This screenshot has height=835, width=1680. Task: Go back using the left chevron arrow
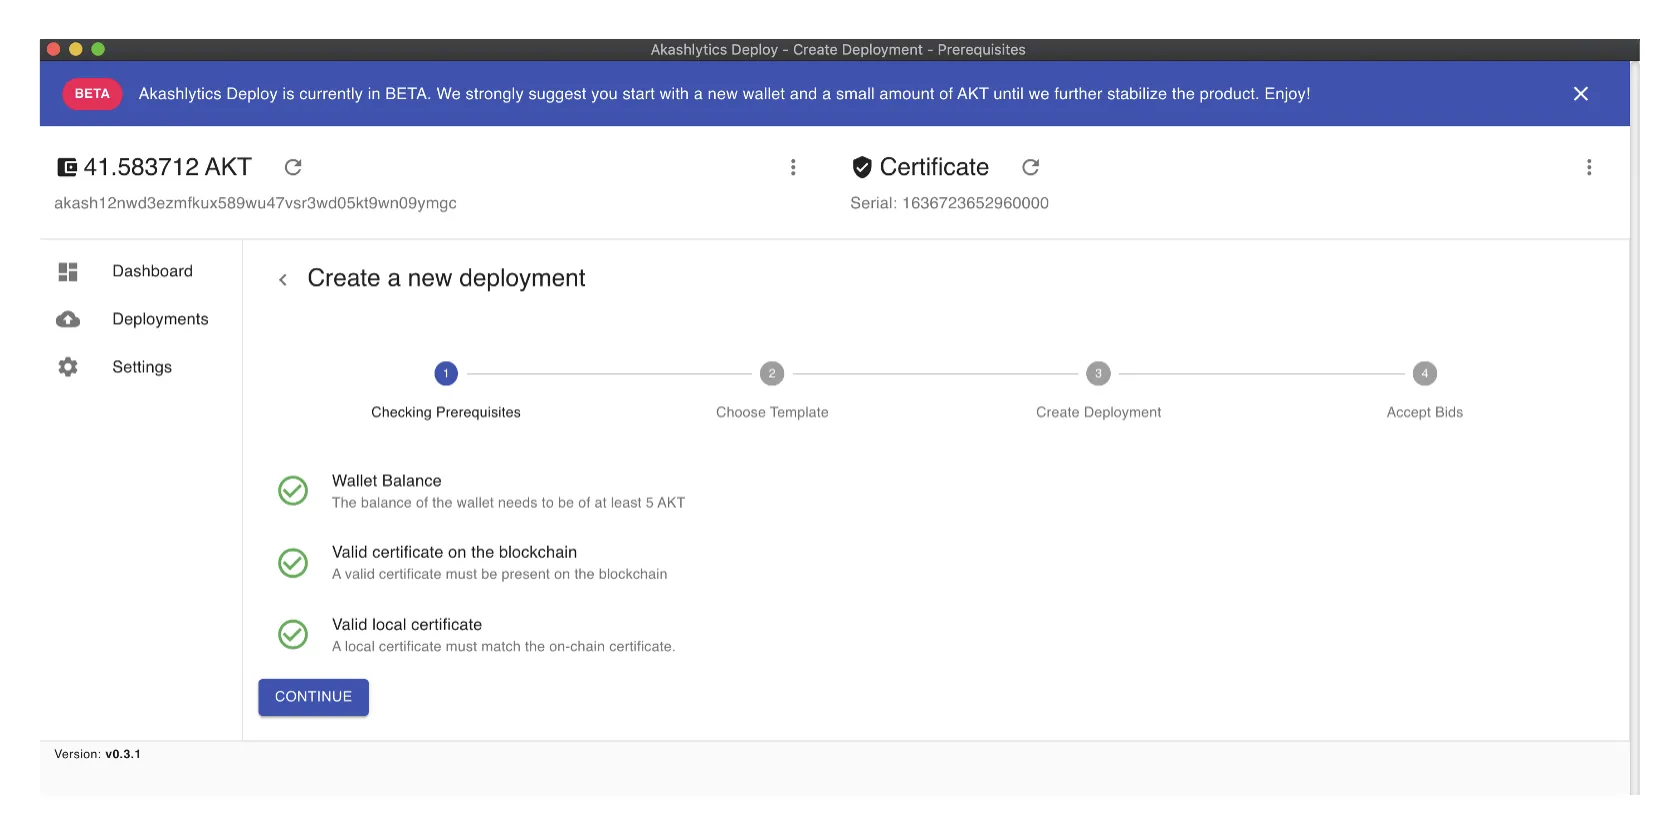coord(283,280)
